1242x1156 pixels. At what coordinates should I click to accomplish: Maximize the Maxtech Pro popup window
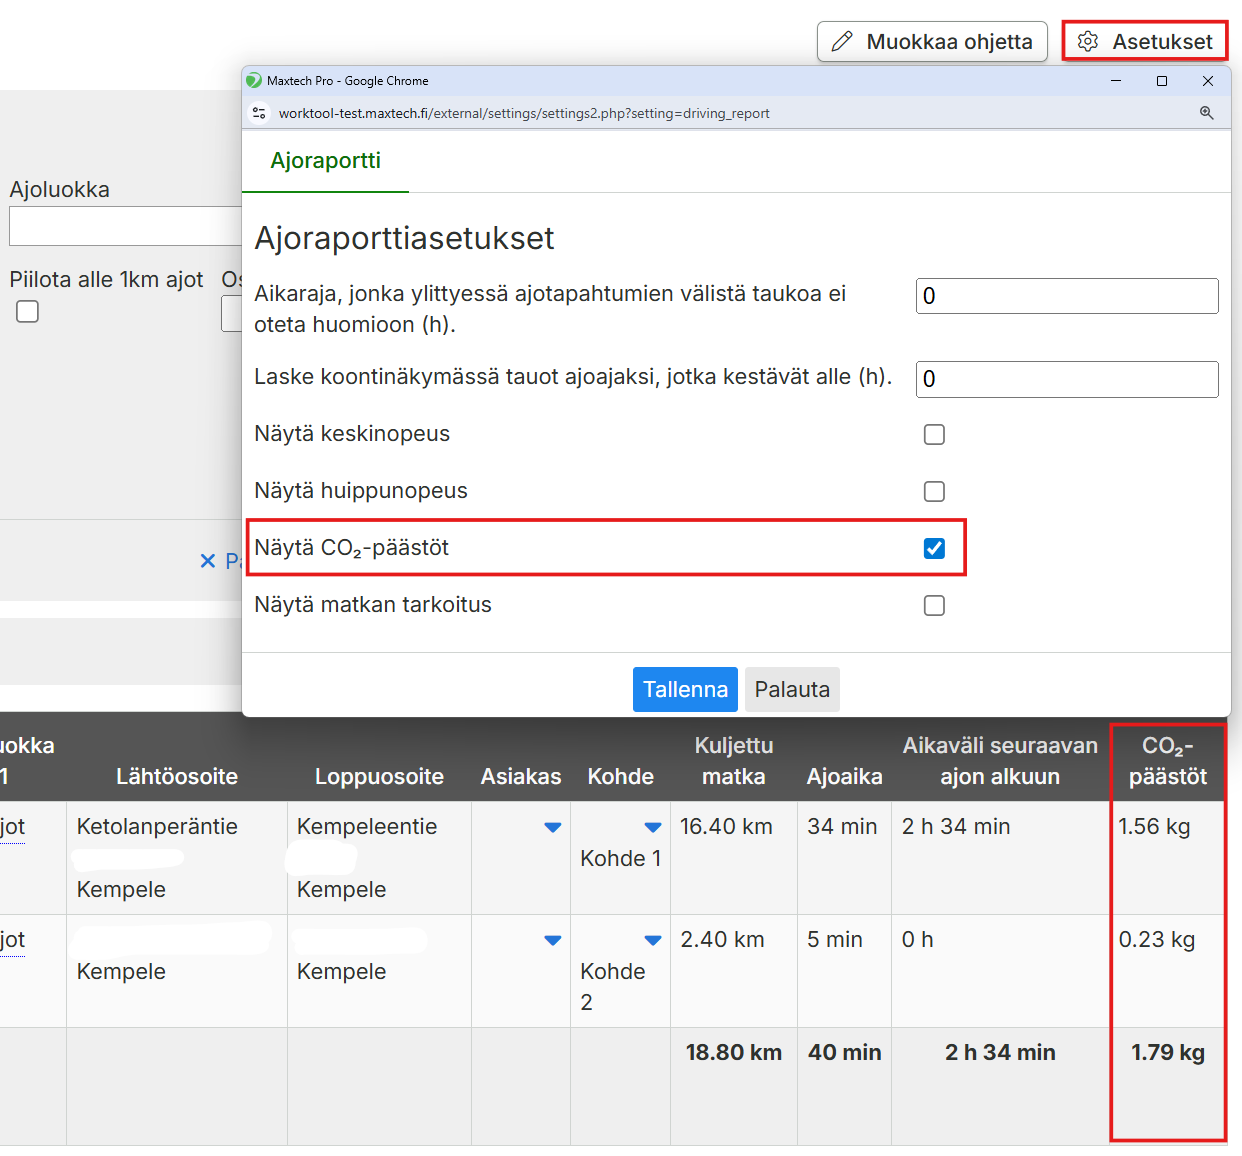(1162, 81)
